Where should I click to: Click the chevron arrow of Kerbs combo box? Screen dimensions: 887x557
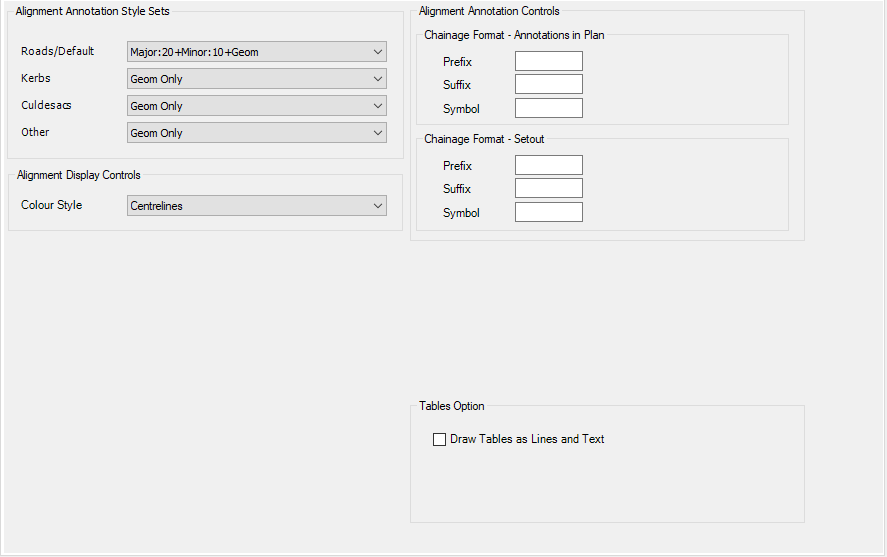pyautogui.click(x=378, y=79)
